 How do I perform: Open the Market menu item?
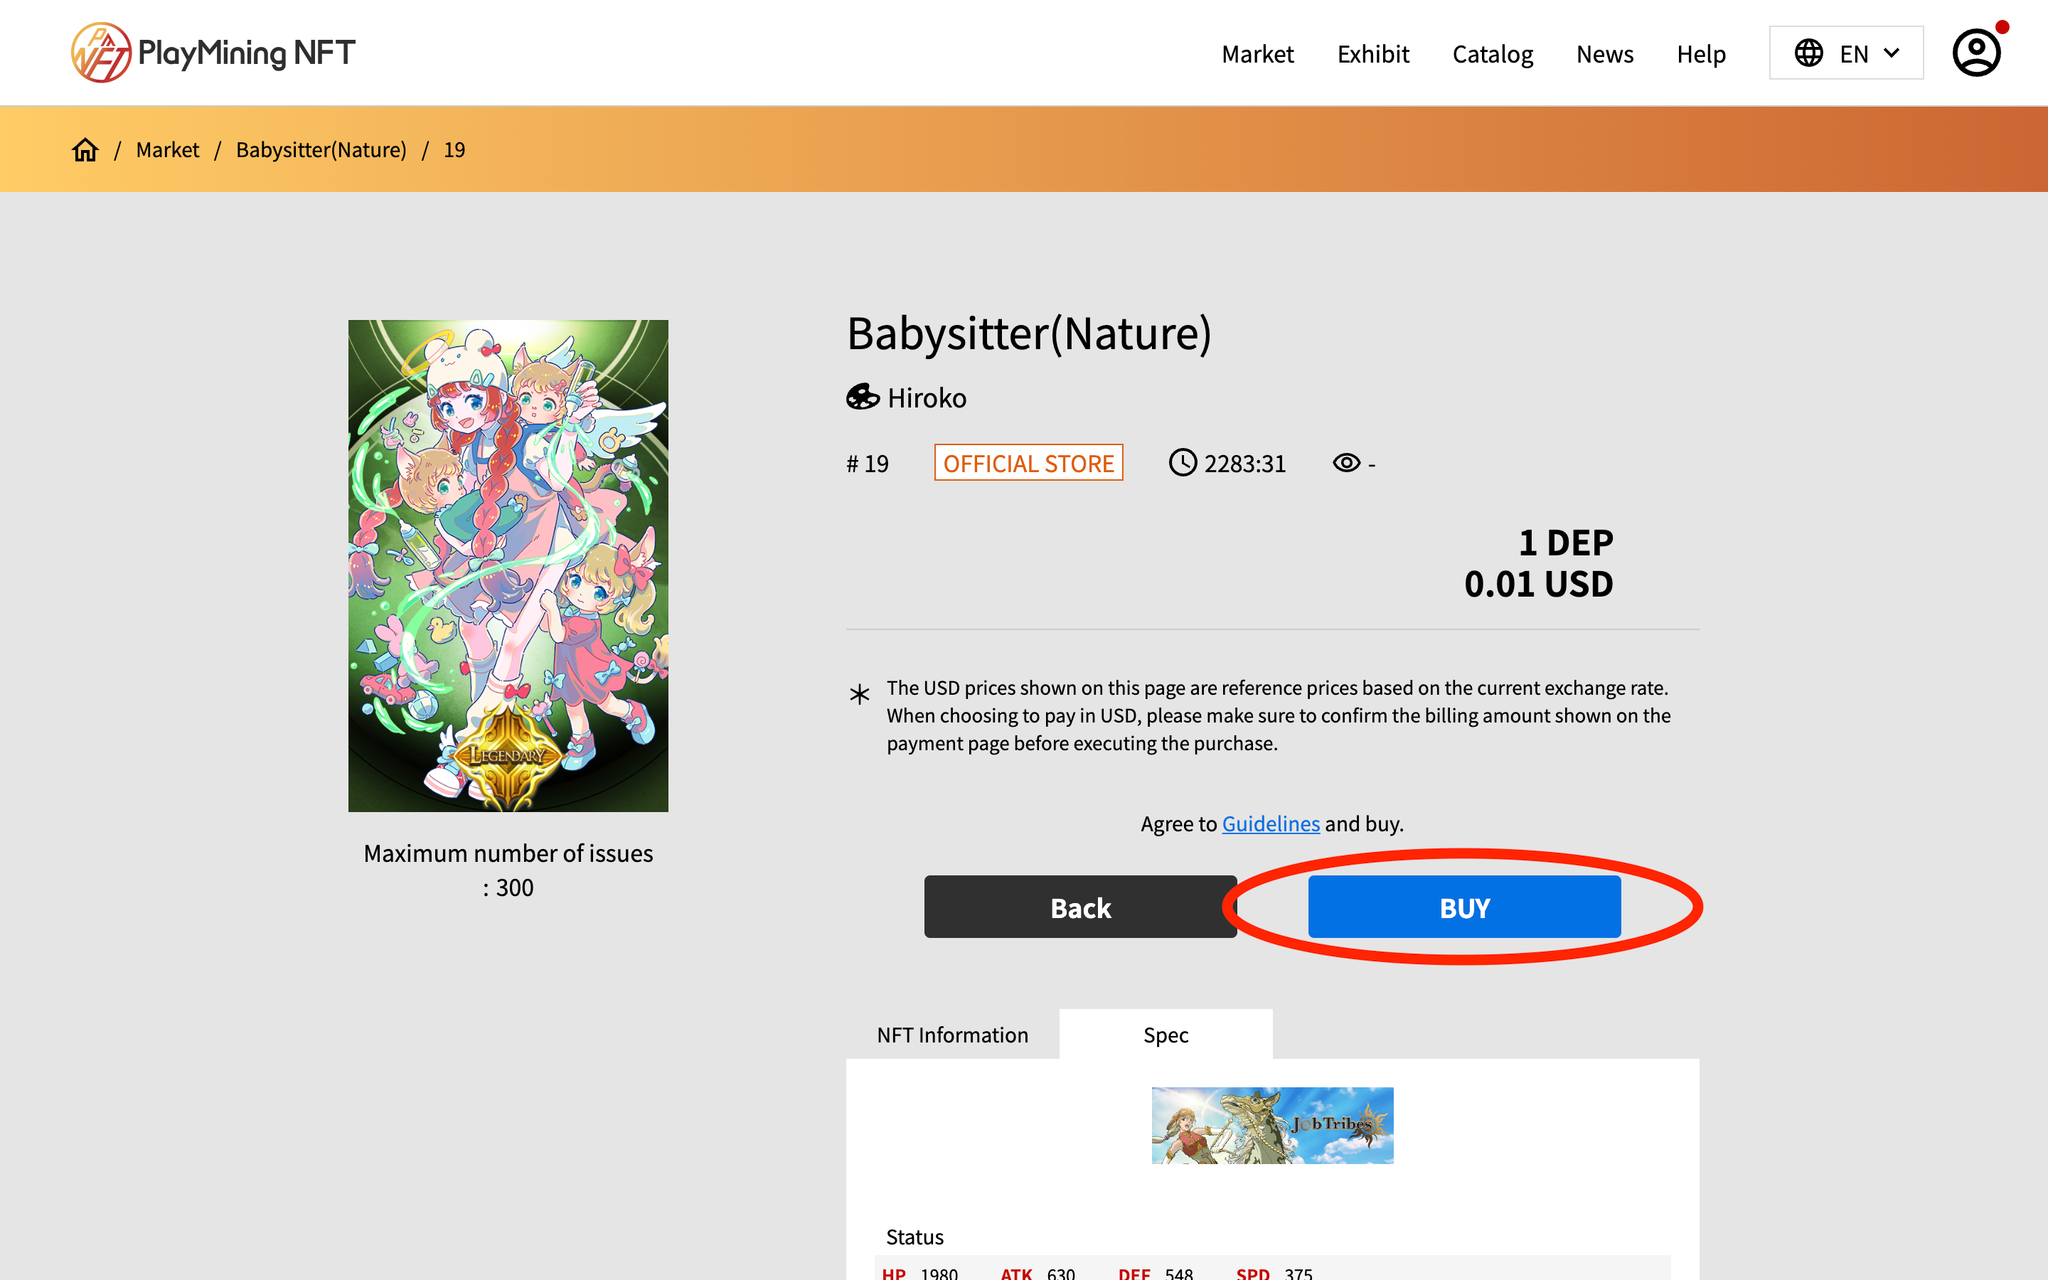pos(1257,54)
